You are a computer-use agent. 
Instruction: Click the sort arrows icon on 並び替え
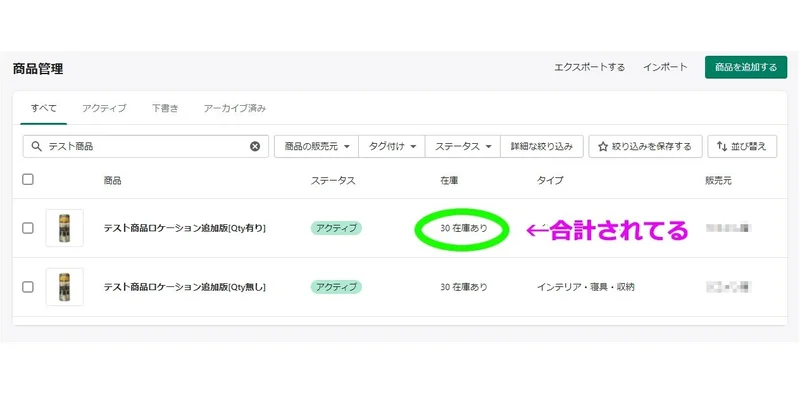coord(722,146)
